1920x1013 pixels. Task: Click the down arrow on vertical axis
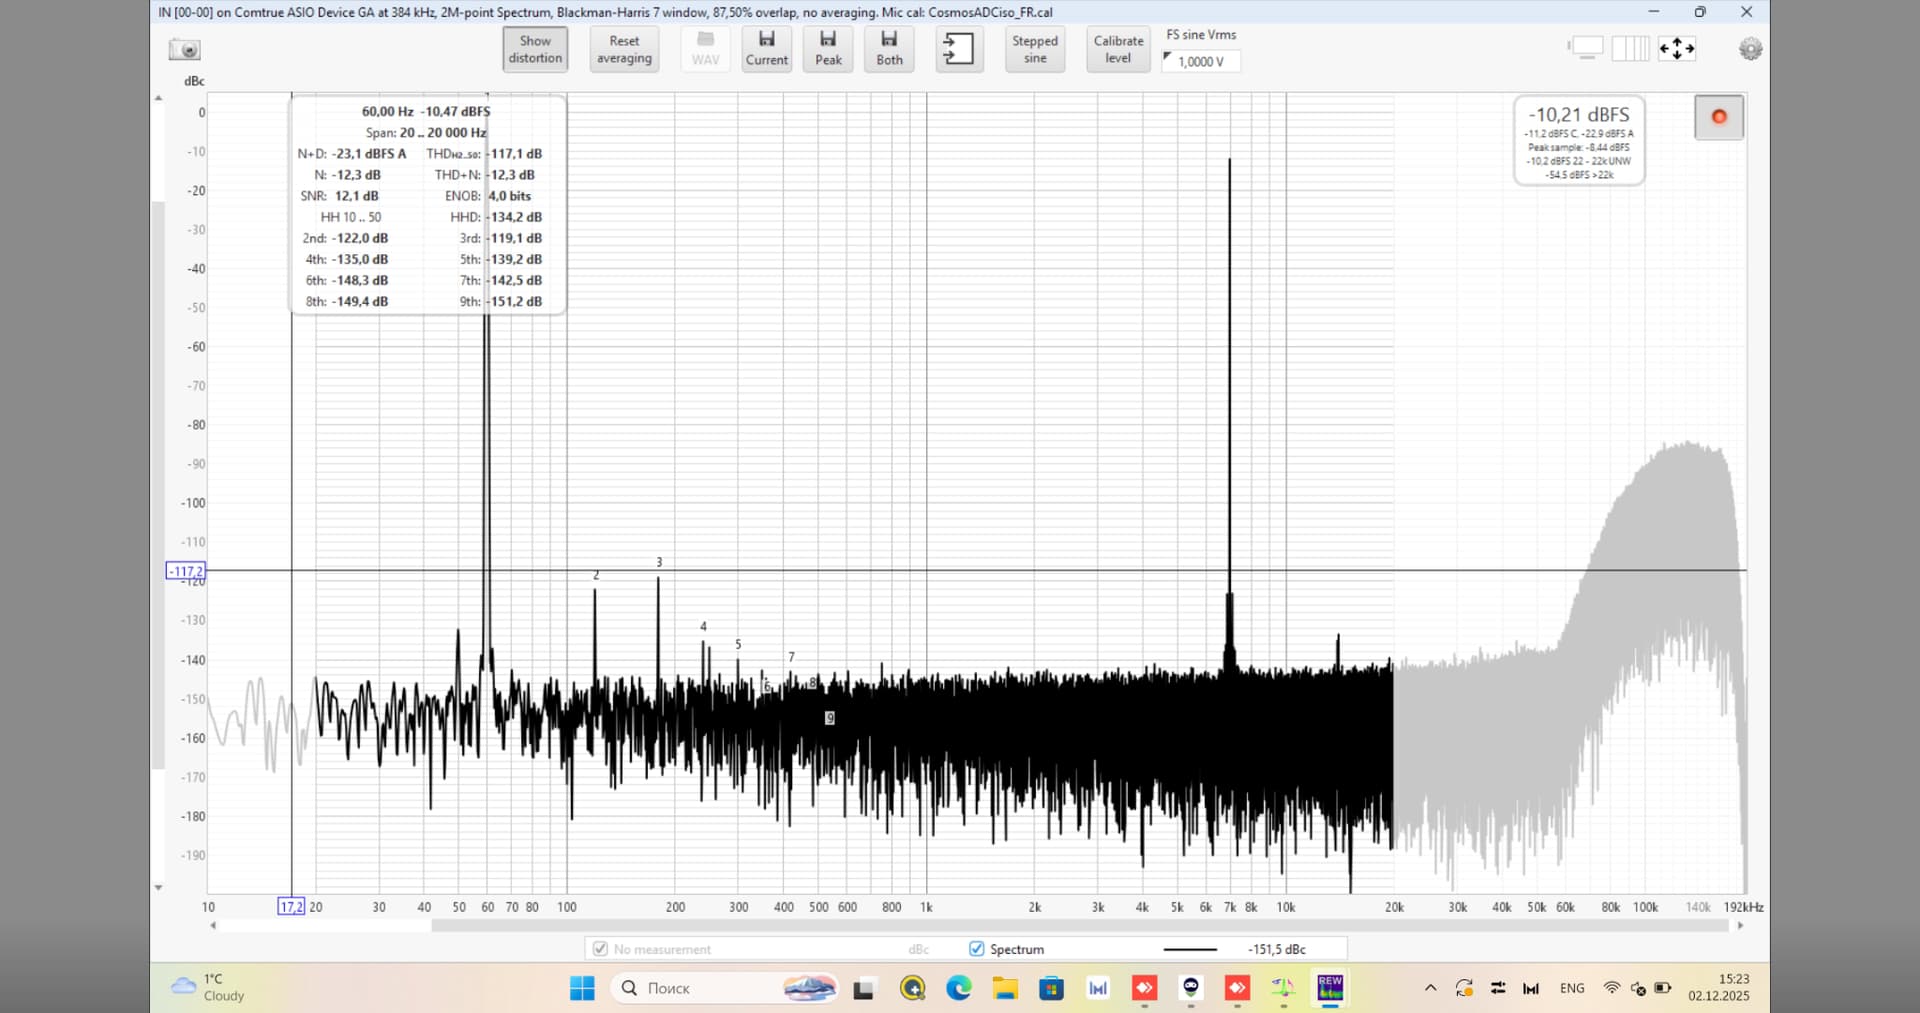(x=158, y=888)
